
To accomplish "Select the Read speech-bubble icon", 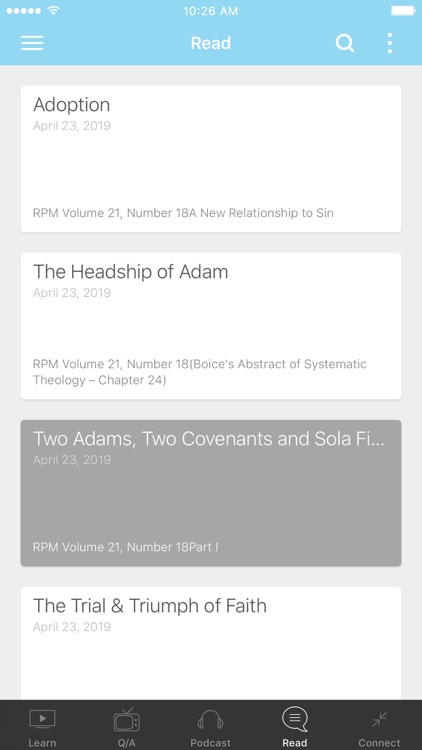I will [295, 719].
